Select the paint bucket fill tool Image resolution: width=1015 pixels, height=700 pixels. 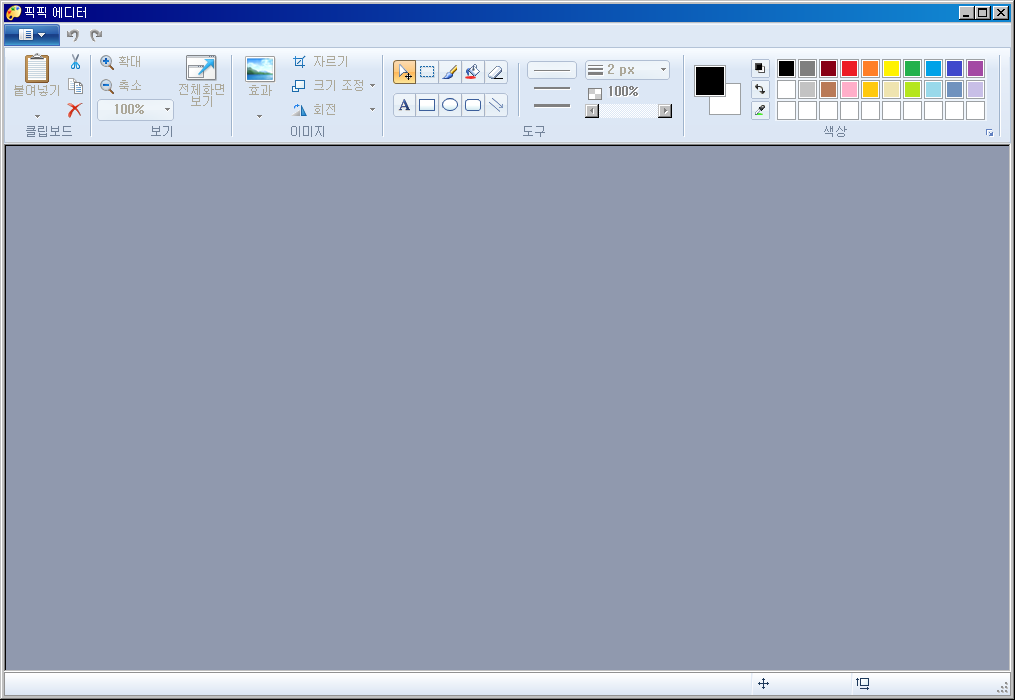click(473, 72)
